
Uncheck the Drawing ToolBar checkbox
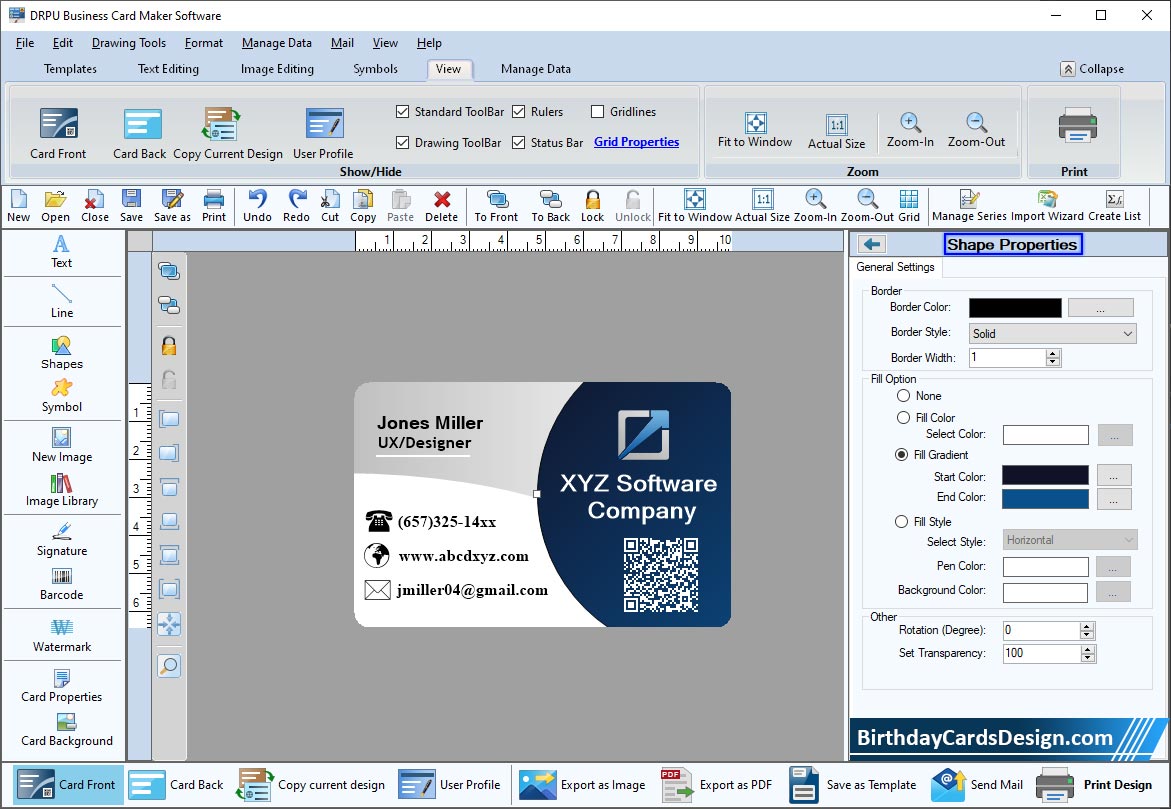[x=403, y=142]
